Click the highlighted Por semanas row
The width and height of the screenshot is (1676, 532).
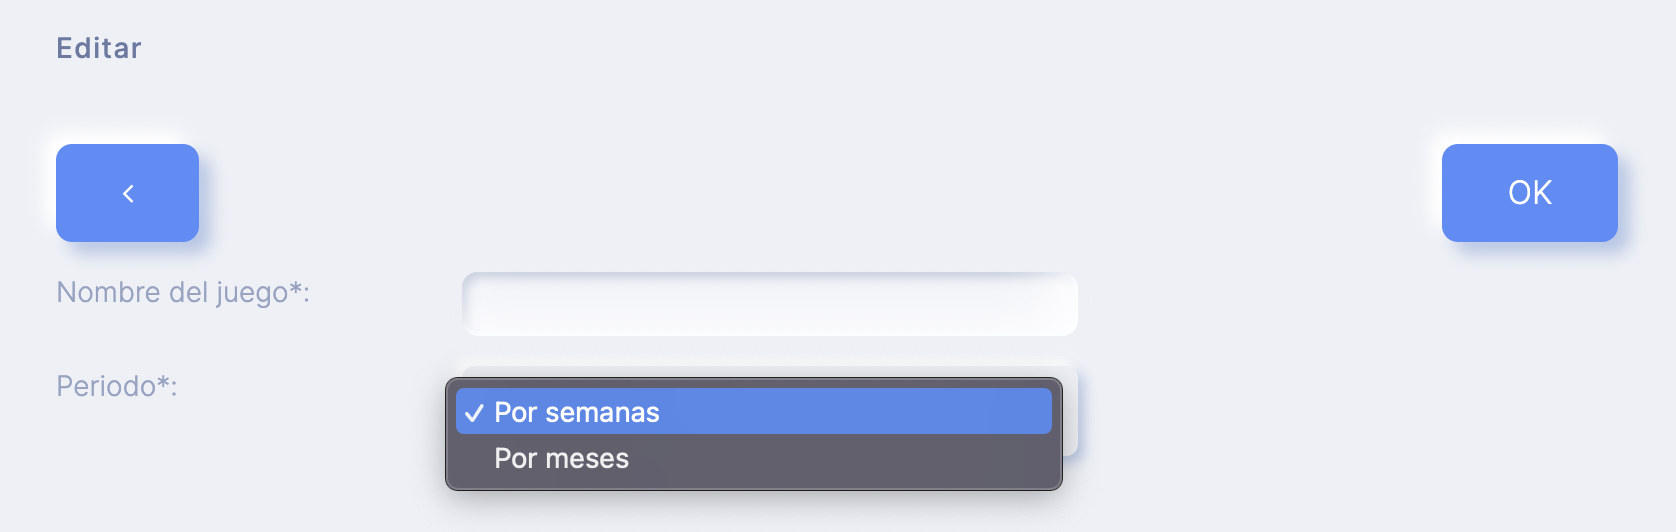point(754,412)
